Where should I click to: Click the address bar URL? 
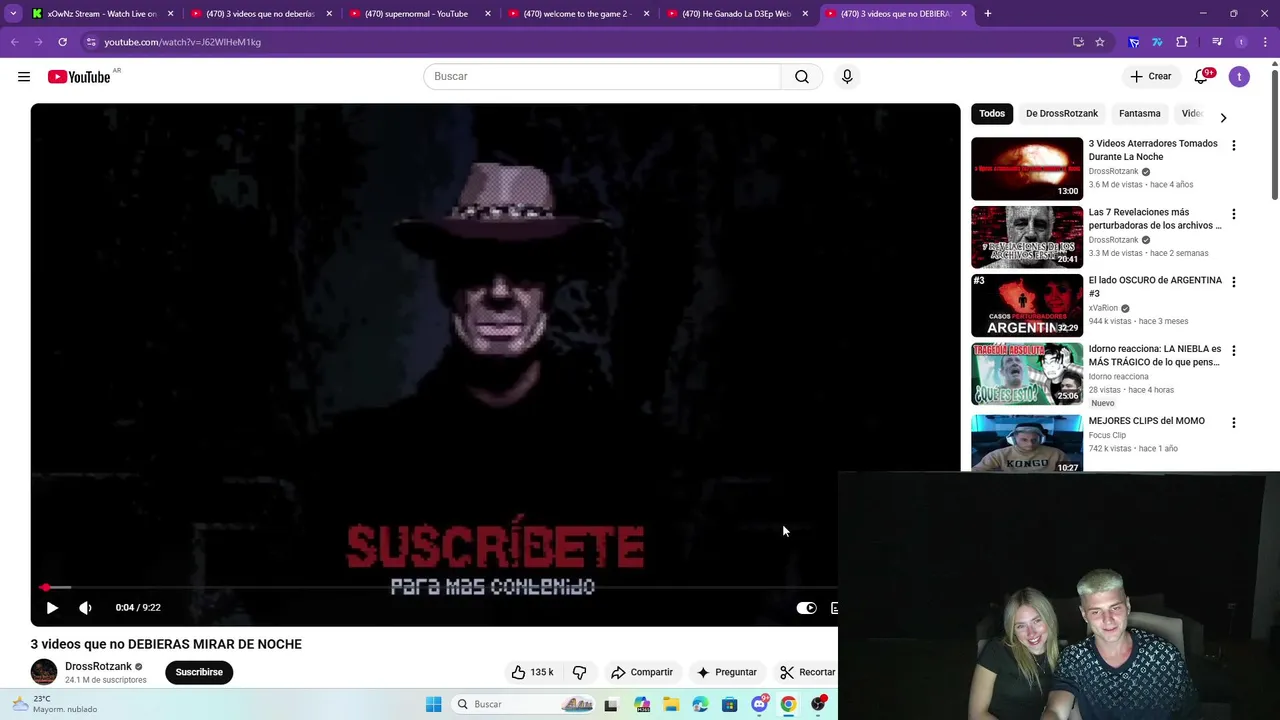click(182, 42)
